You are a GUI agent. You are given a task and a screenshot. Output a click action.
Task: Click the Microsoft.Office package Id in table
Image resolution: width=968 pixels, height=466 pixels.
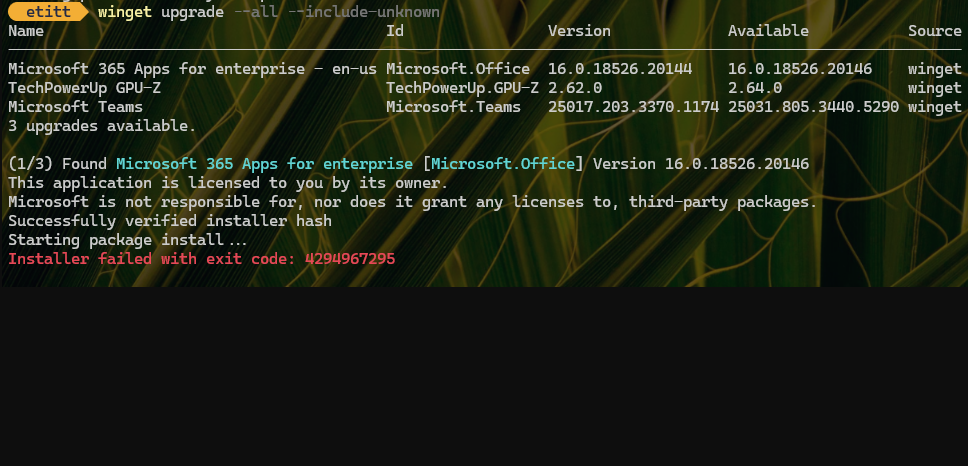[x=458, y=69]
